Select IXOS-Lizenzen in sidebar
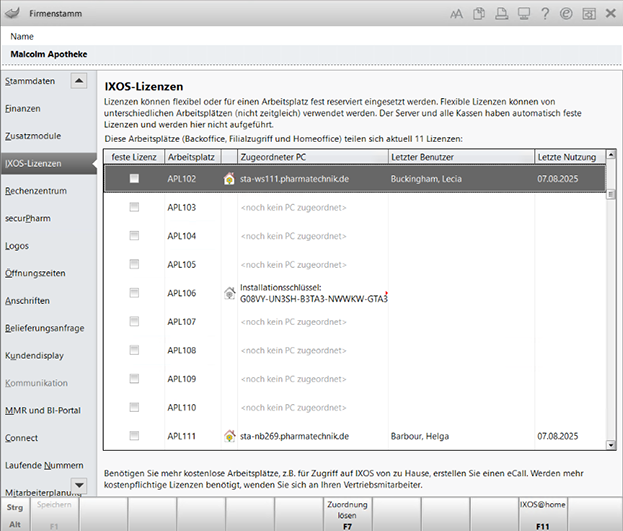This screenshot has width=623, height=531. point(48,163)
